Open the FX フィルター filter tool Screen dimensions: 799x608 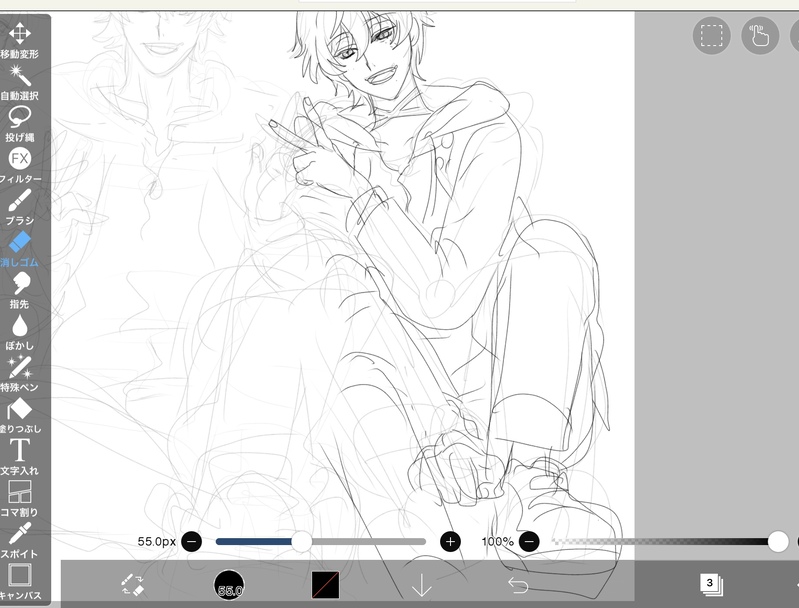19,166
